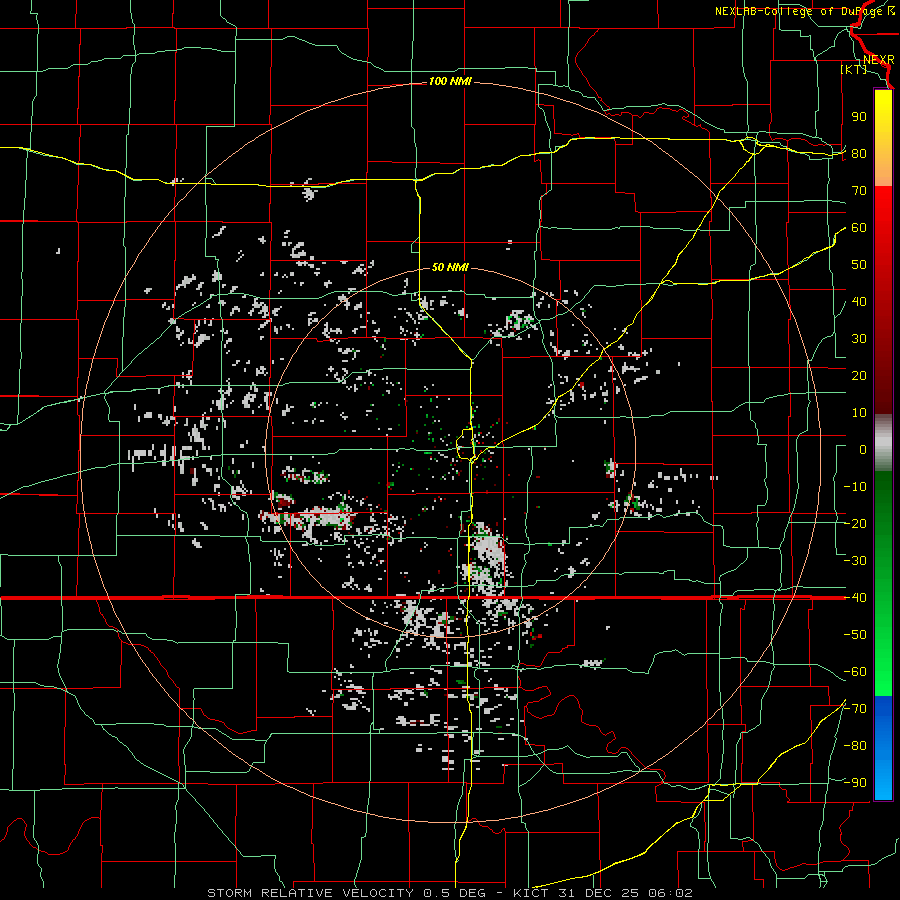Click the -10 value on velocity scale

[855, 487]
